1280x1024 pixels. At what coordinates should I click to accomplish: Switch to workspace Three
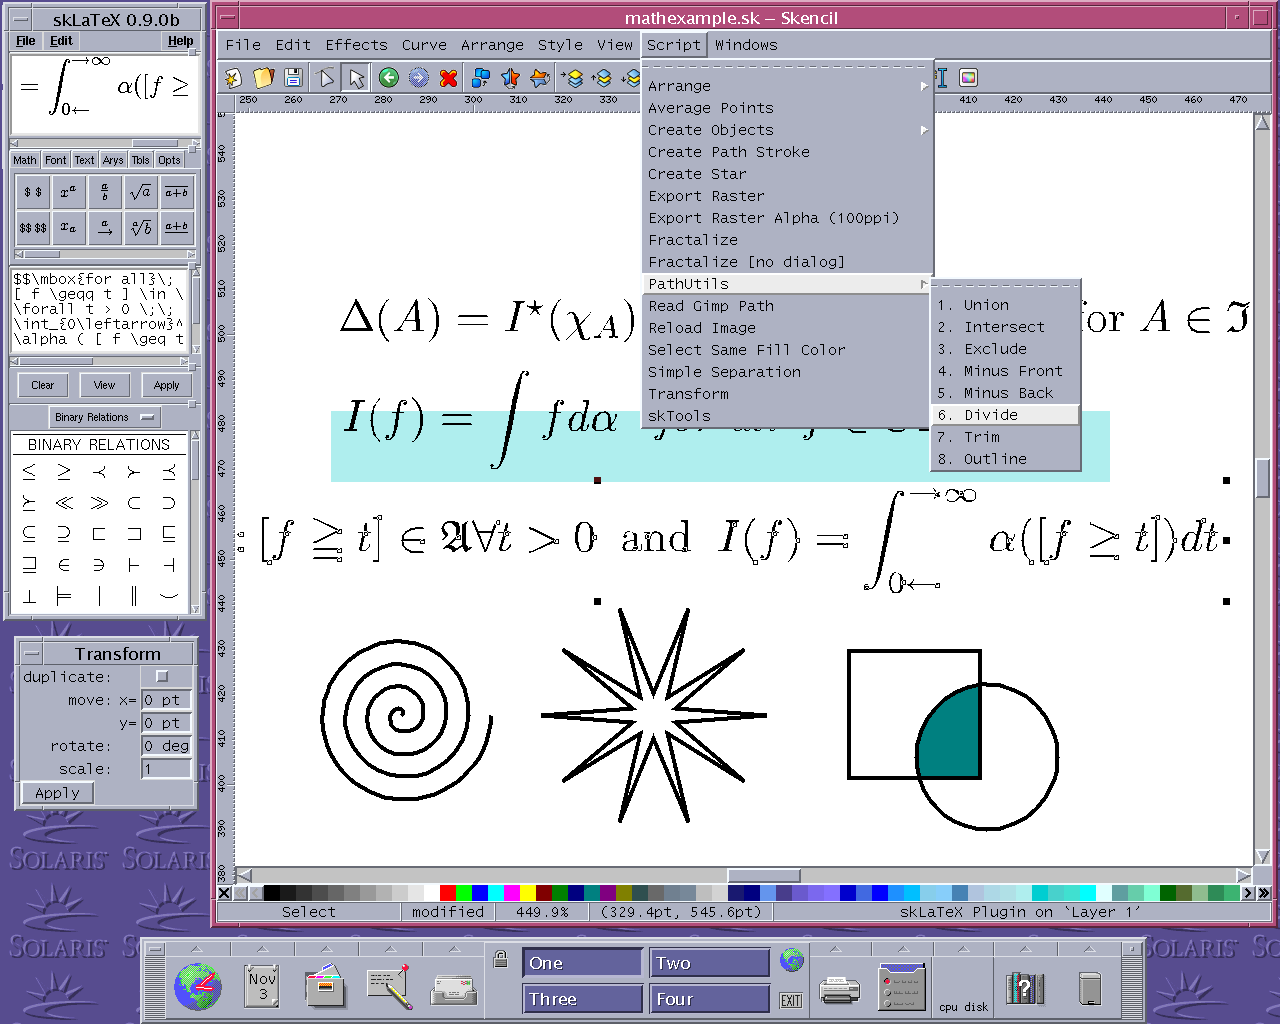coord(582,999)
